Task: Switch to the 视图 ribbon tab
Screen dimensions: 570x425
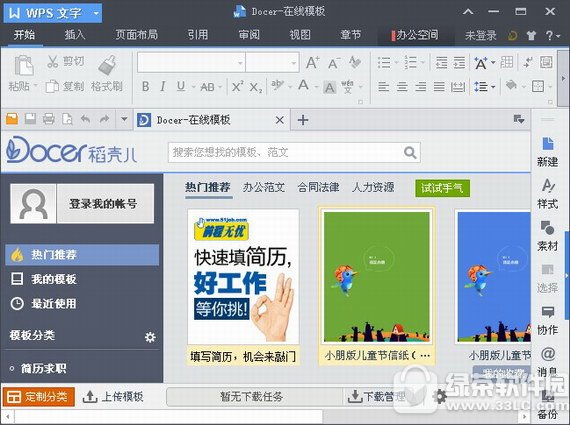Action: (x=300, y=35)
